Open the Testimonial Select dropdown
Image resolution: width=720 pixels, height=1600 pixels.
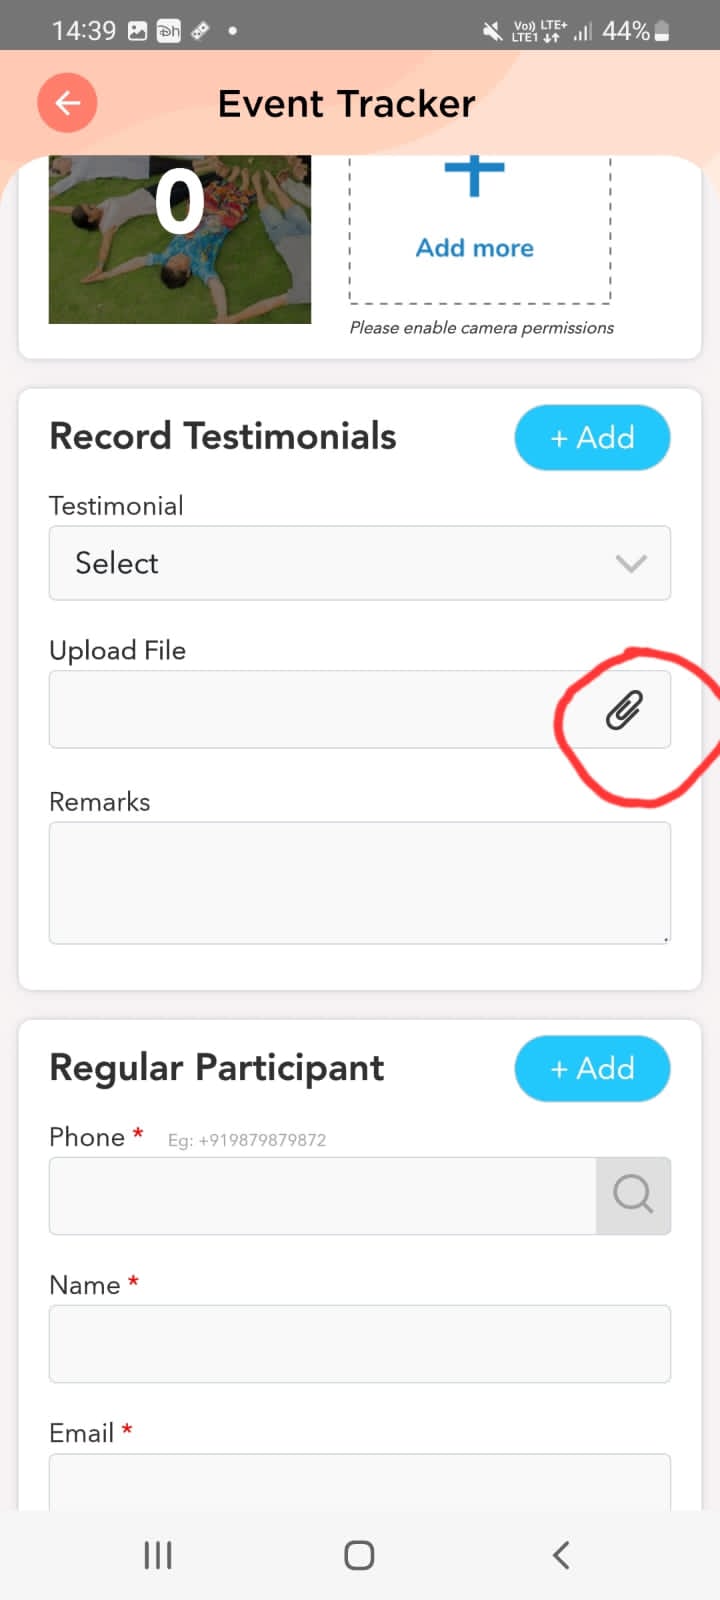(330, 563)
